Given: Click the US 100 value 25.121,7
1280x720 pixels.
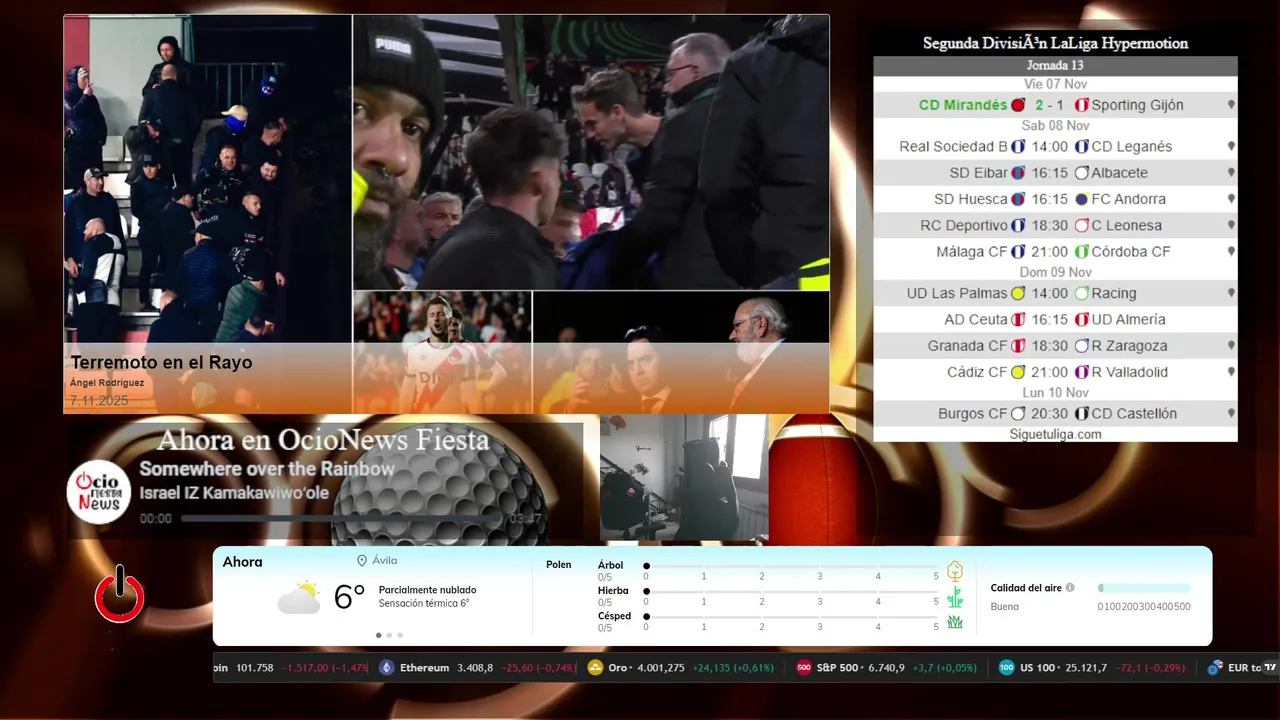Looking at the screenshot, I should point(1085,668).
